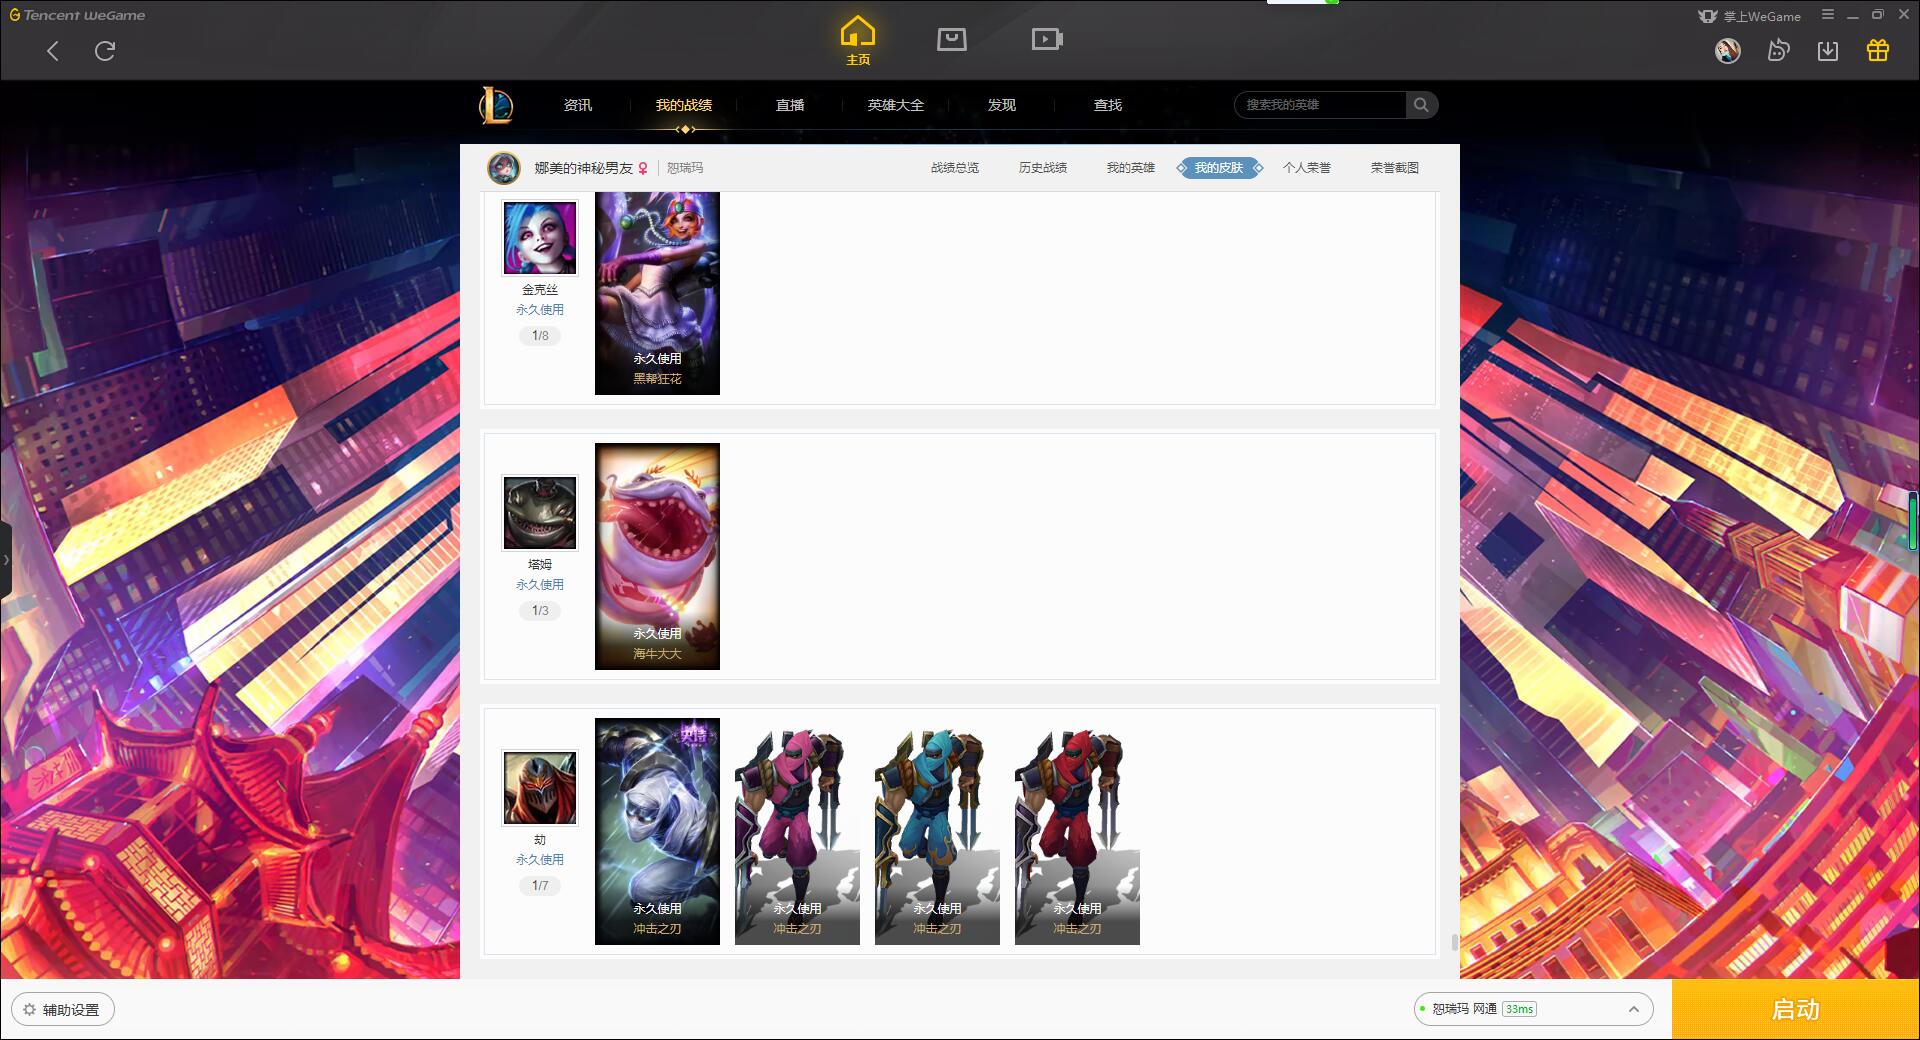Viewport: 1920px width, 1040px height.
Task: Open the 我的战绩 tab
Action: click(x=684, y=105)
